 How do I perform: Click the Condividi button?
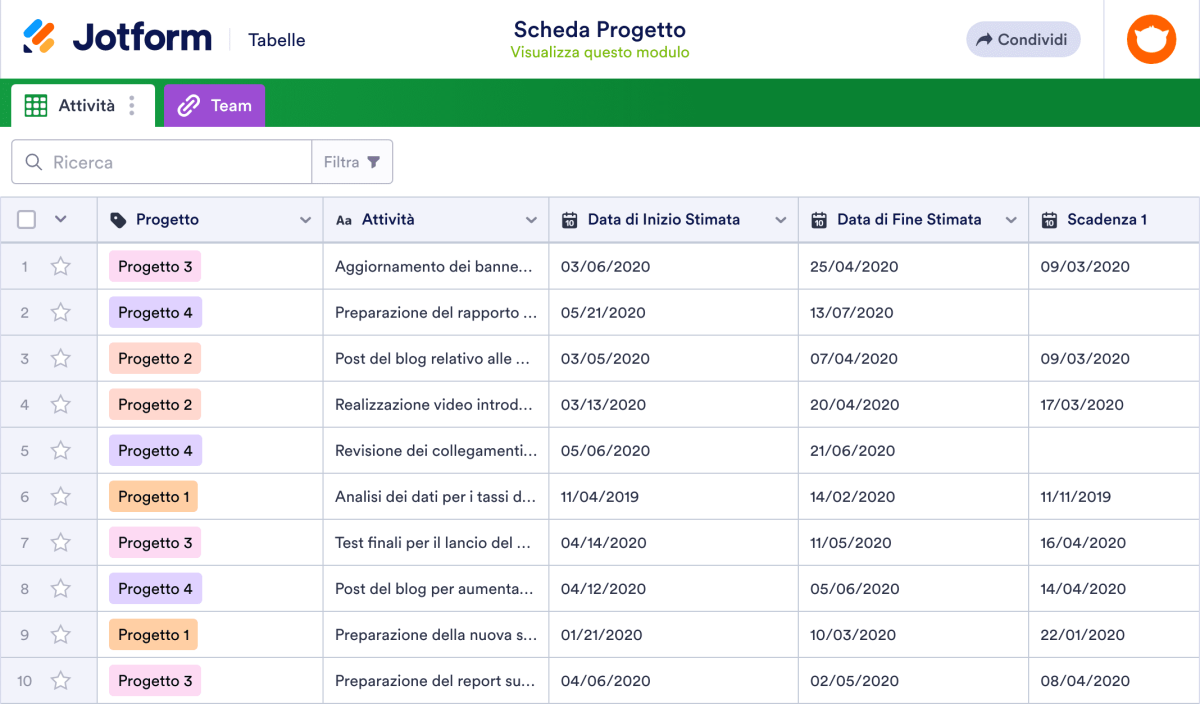pyautogui.click(x=1022, y=39)
